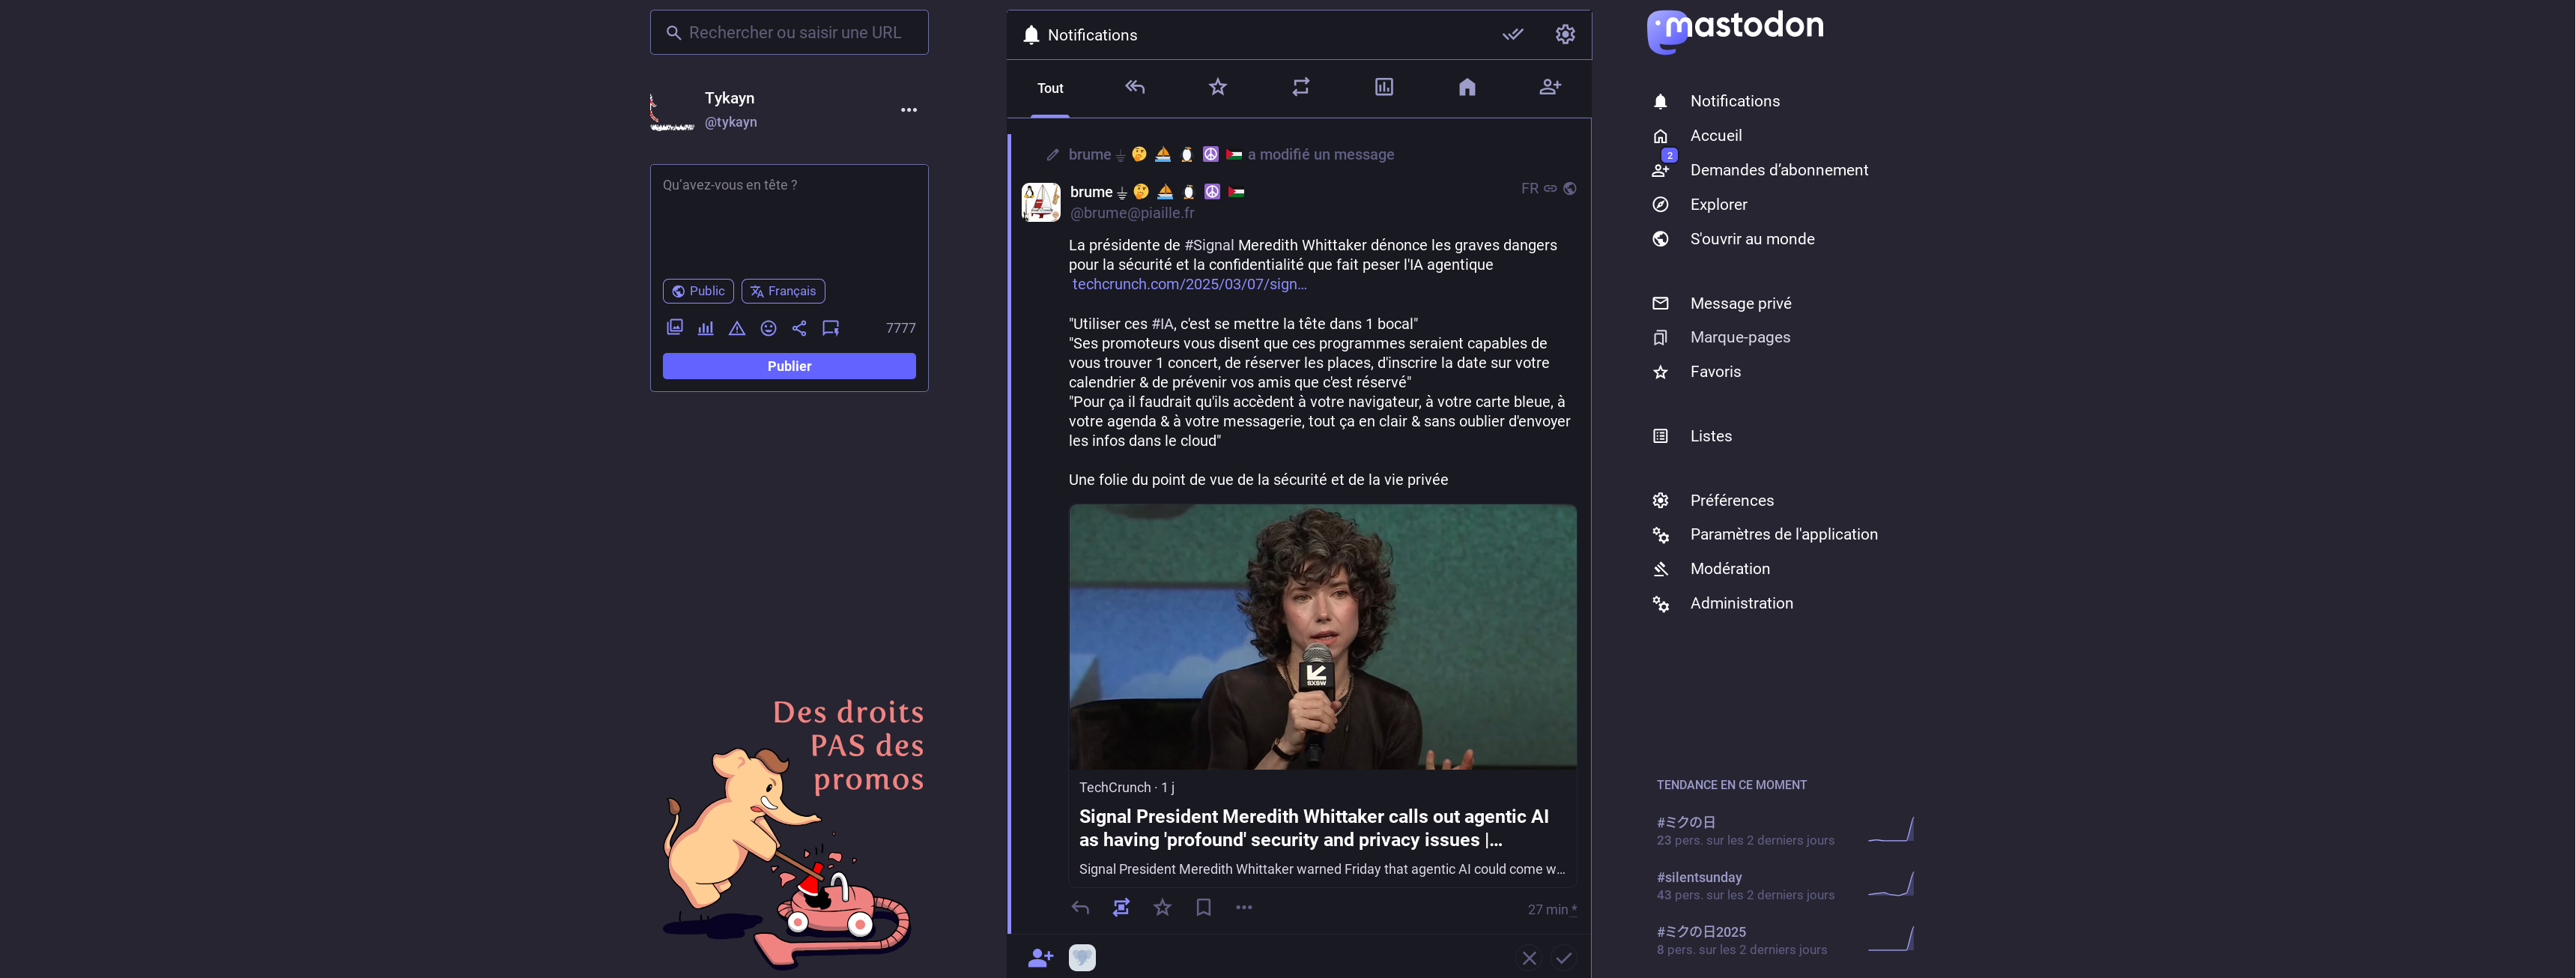The width and height of the screenshot is (2576, 978).
Task: Open S'ouvrir au monde
Action: click(1752, 239)
